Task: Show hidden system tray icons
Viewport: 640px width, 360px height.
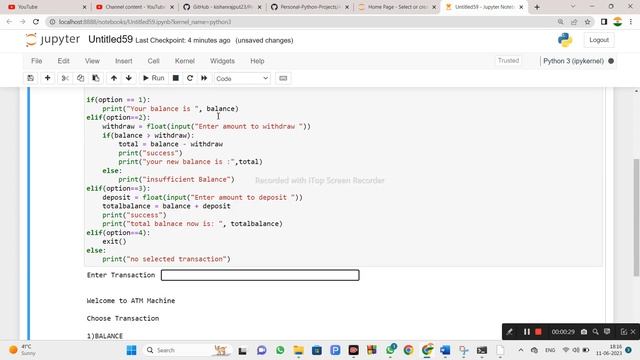Action: [521, 350]
